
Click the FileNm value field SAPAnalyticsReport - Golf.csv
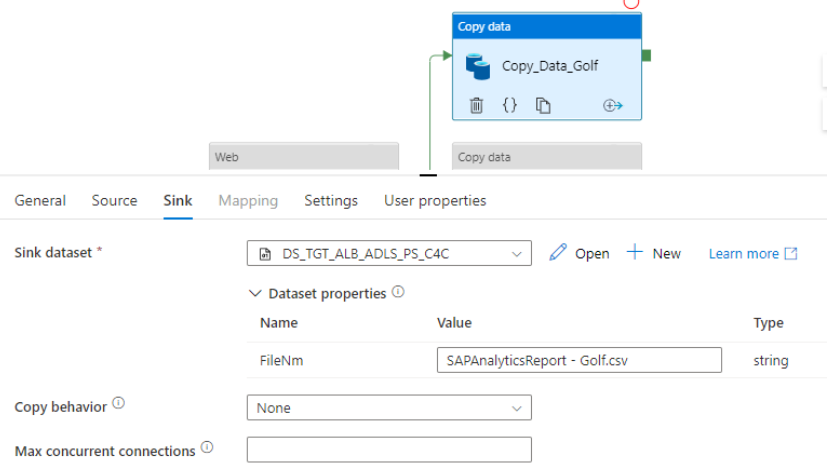pos(579,360)
